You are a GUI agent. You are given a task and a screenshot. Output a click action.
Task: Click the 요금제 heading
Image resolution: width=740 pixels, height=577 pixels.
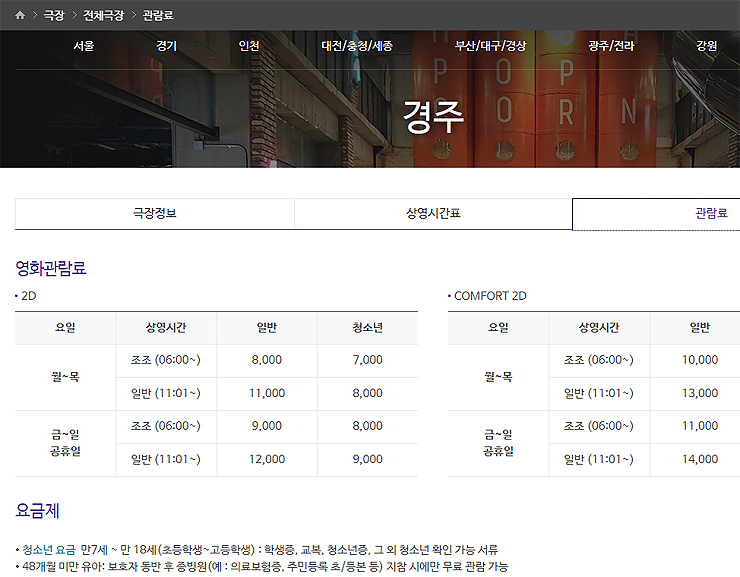click(x=37, y=510)
